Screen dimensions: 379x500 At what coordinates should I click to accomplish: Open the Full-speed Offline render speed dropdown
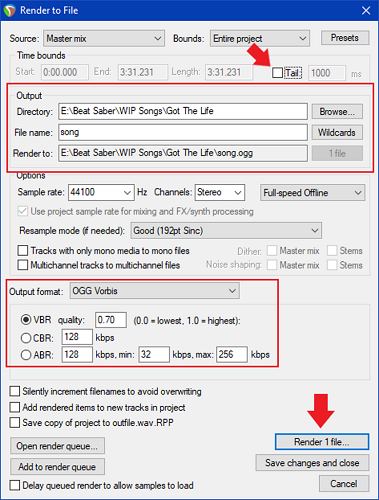(312, 193)
